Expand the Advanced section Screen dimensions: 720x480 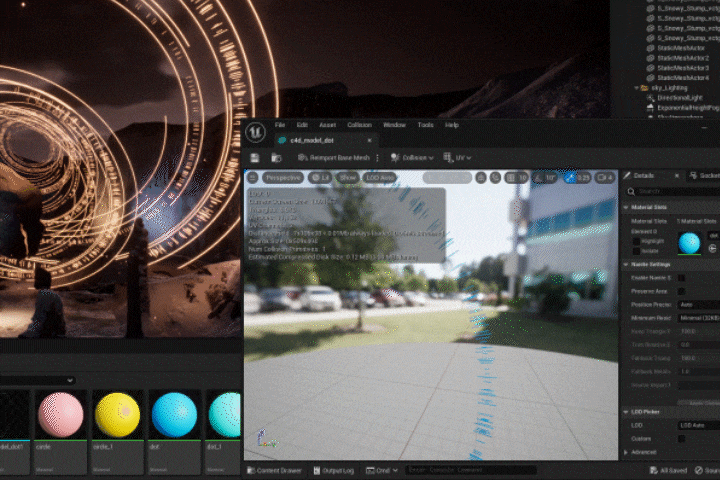(626, 452)
